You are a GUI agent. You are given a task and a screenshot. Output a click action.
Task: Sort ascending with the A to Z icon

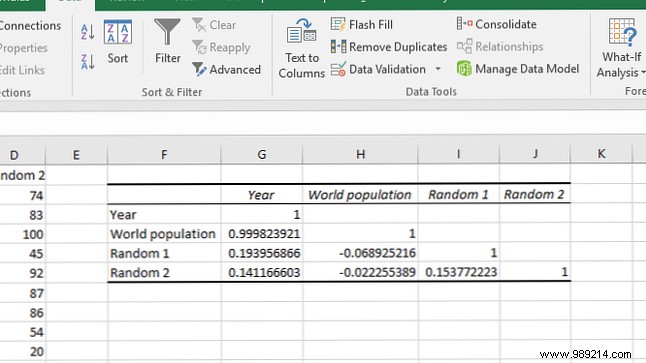[x=88, y=32]
